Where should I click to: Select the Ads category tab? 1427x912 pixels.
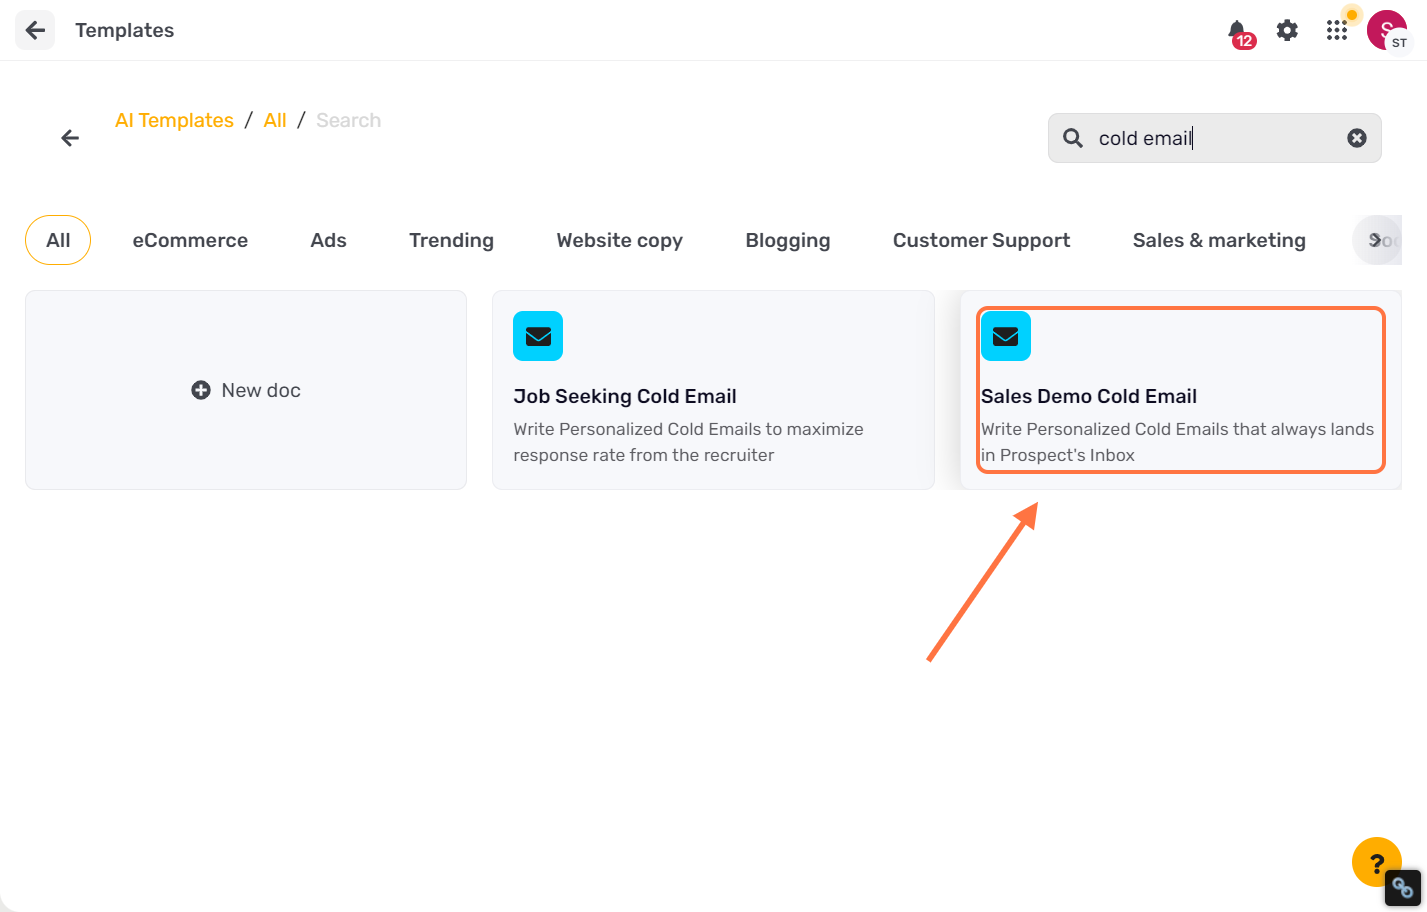tap(328, 240)
